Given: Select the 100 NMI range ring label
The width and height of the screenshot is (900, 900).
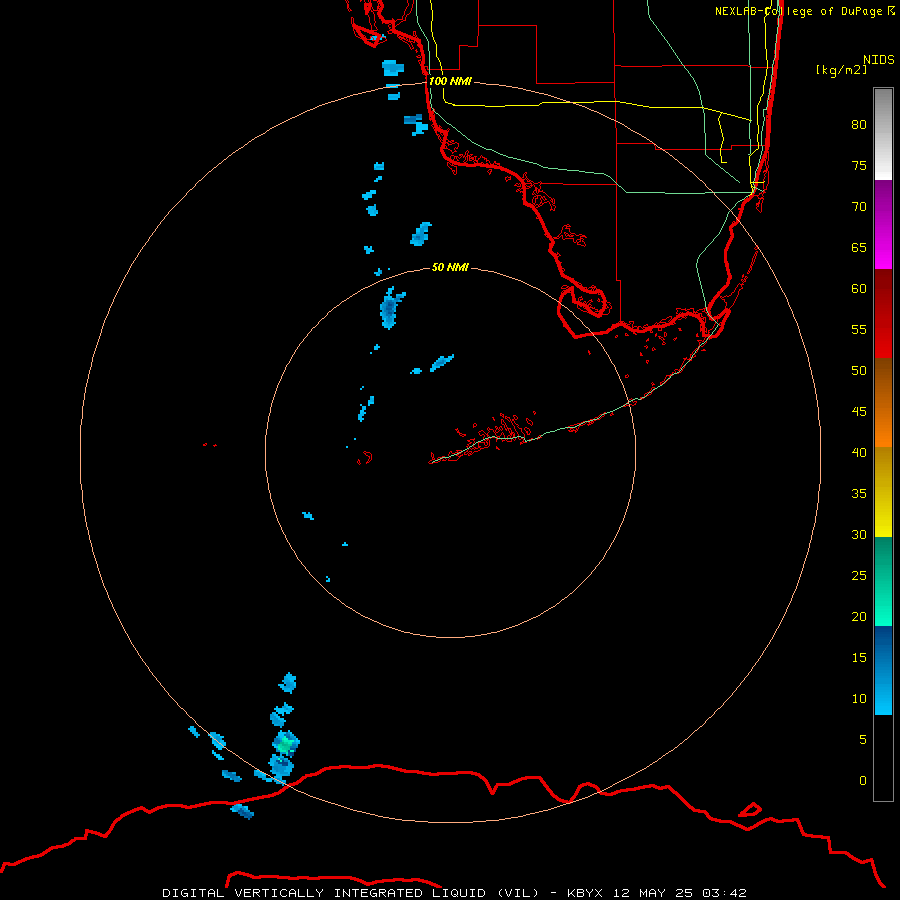Looking at the screenshot, I should 450,81.
